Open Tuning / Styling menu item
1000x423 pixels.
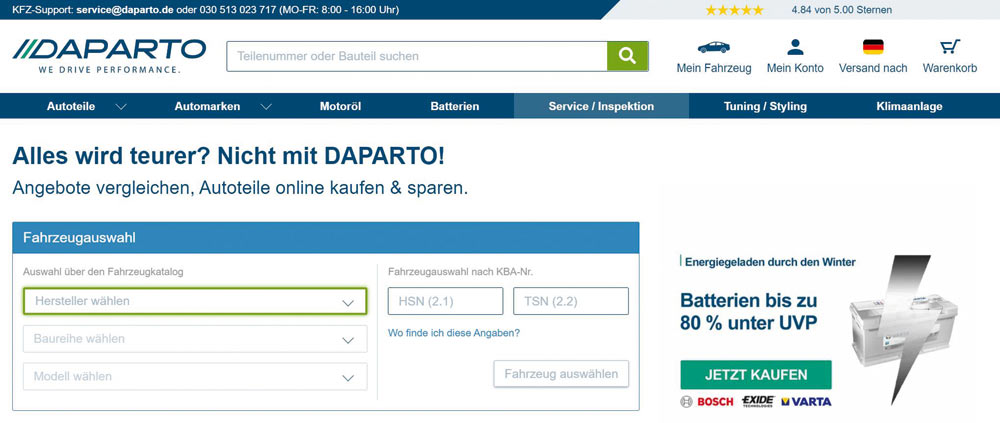765,107
